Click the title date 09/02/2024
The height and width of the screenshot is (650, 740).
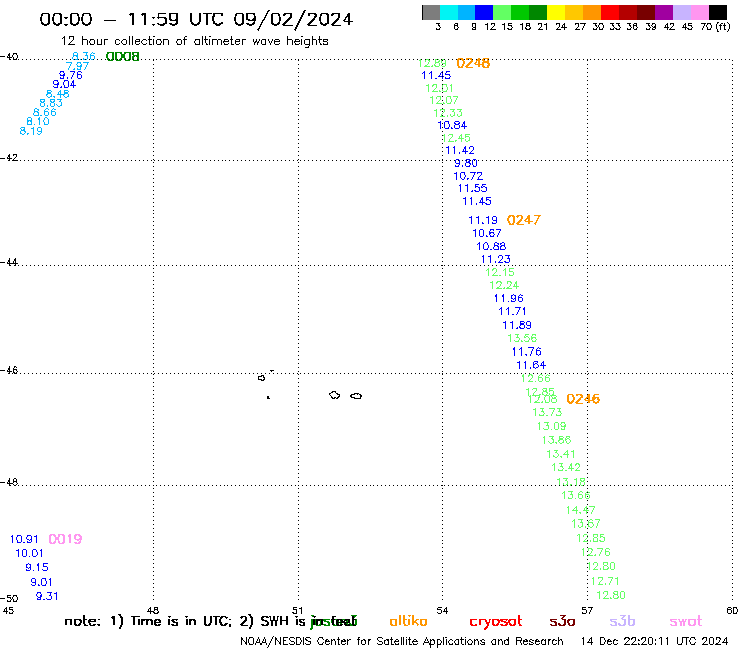pyautogui.click(x=293, y=20)
